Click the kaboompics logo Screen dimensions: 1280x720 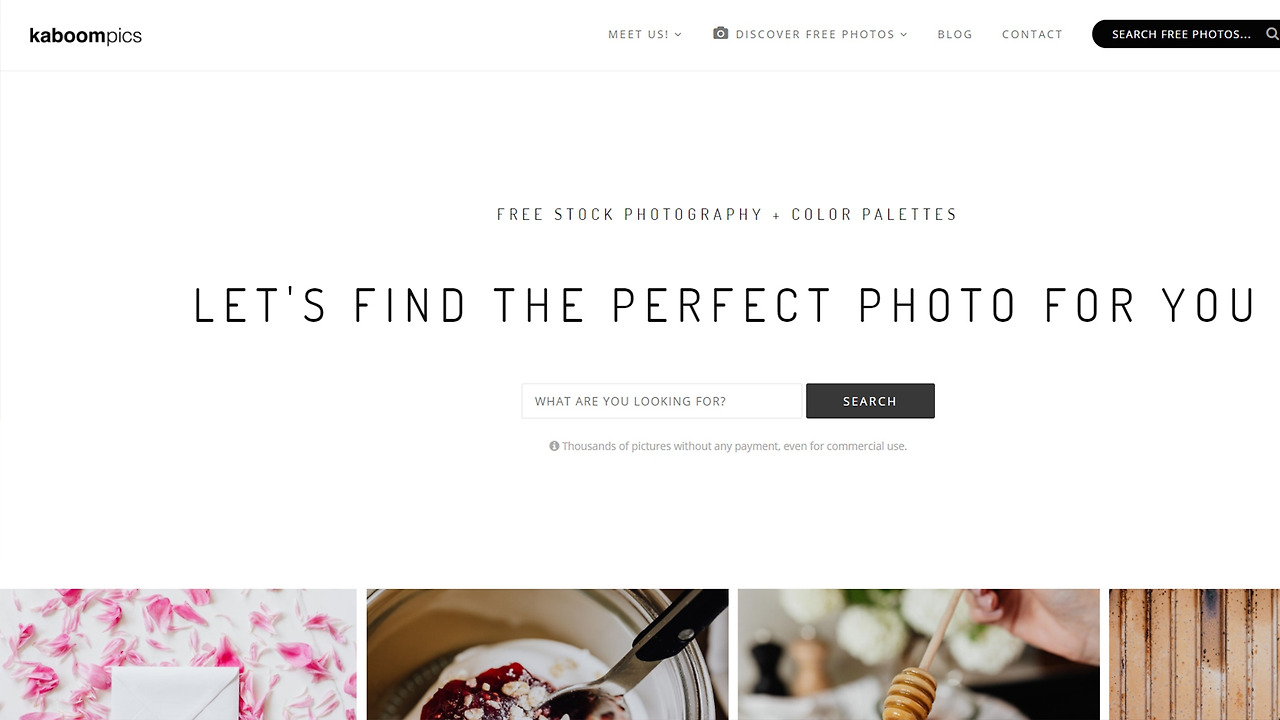pos(86,36)
